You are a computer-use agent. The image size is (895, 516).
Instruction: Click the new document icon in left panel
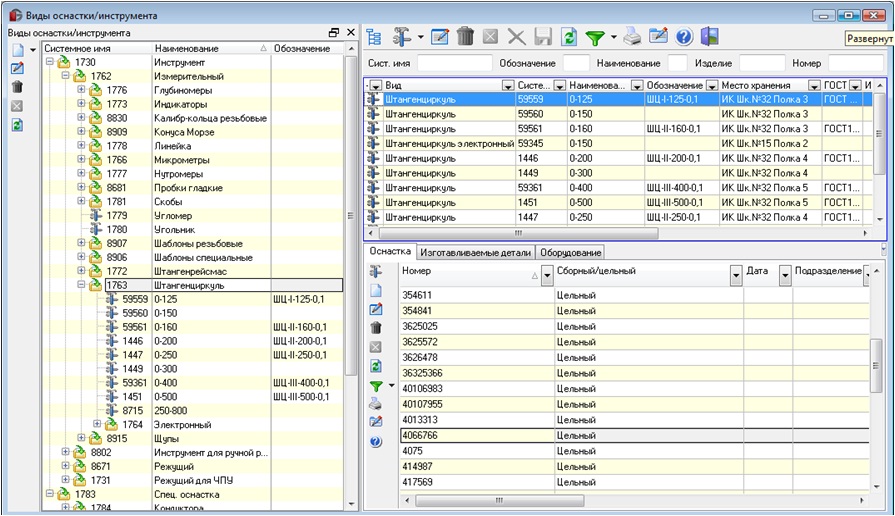(x=18, y=50)
